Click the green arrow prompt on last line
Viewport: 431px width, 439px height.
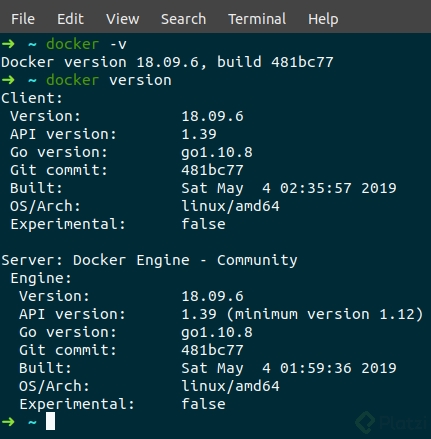pos(8,422)
